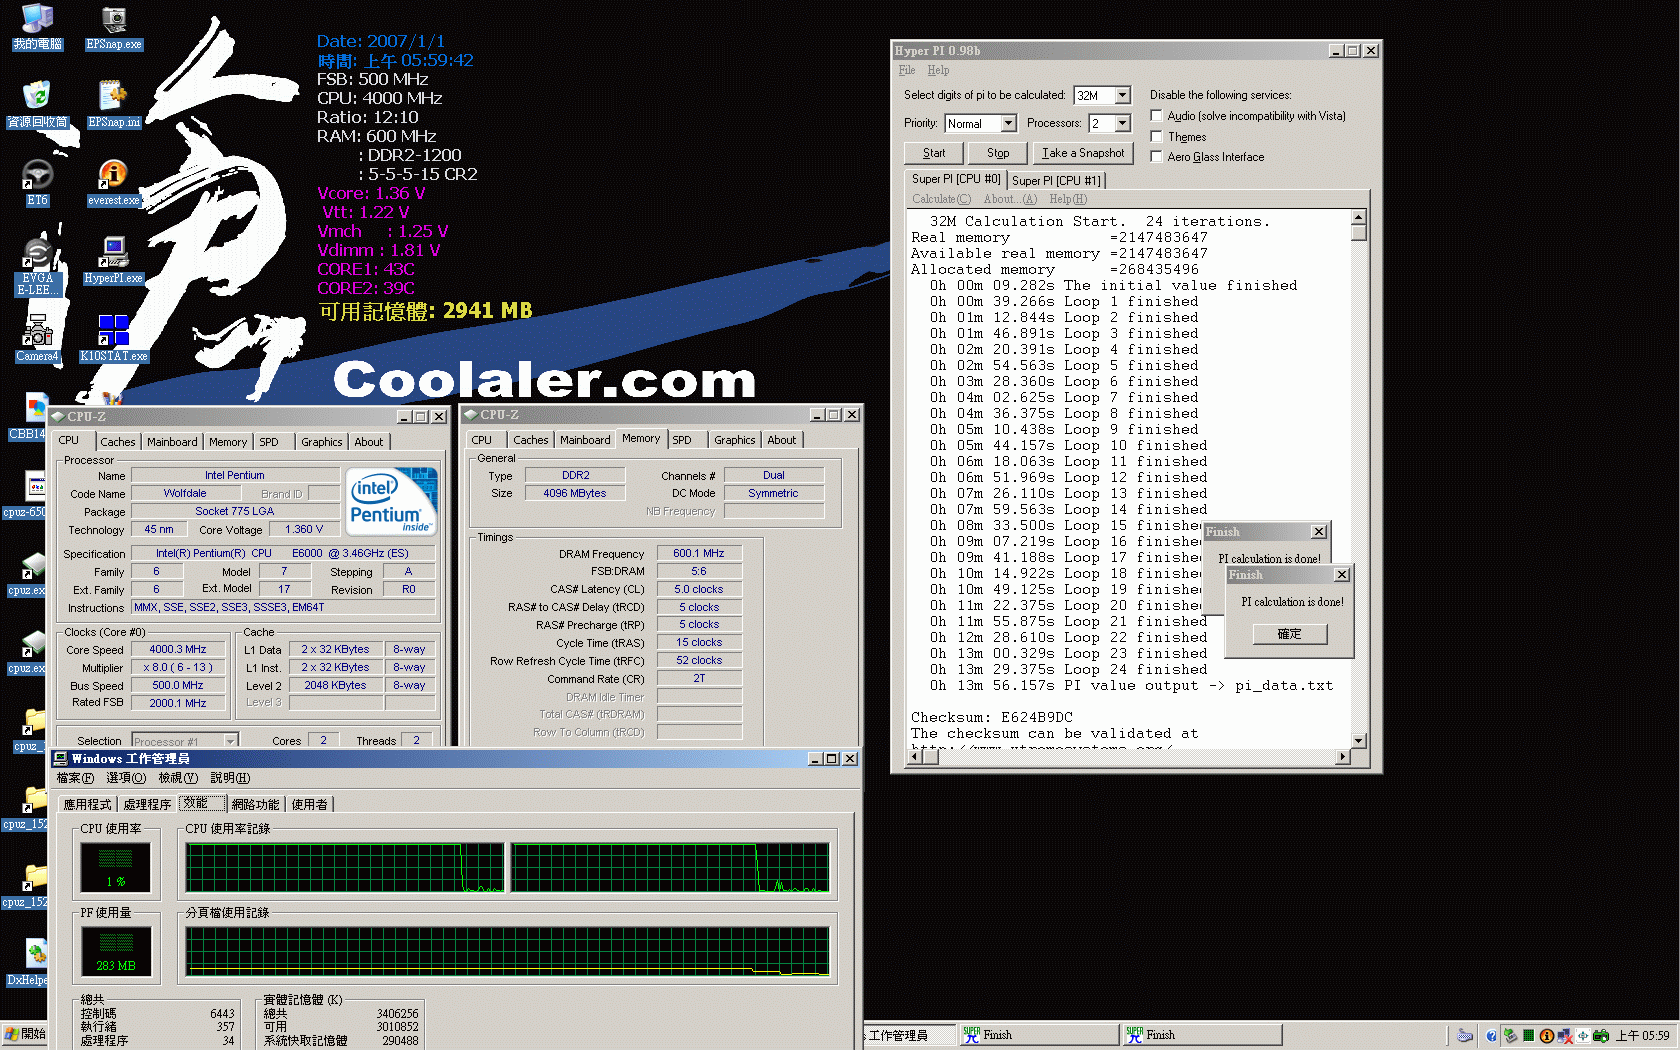Open the DxHelper desktop icon

27,964
